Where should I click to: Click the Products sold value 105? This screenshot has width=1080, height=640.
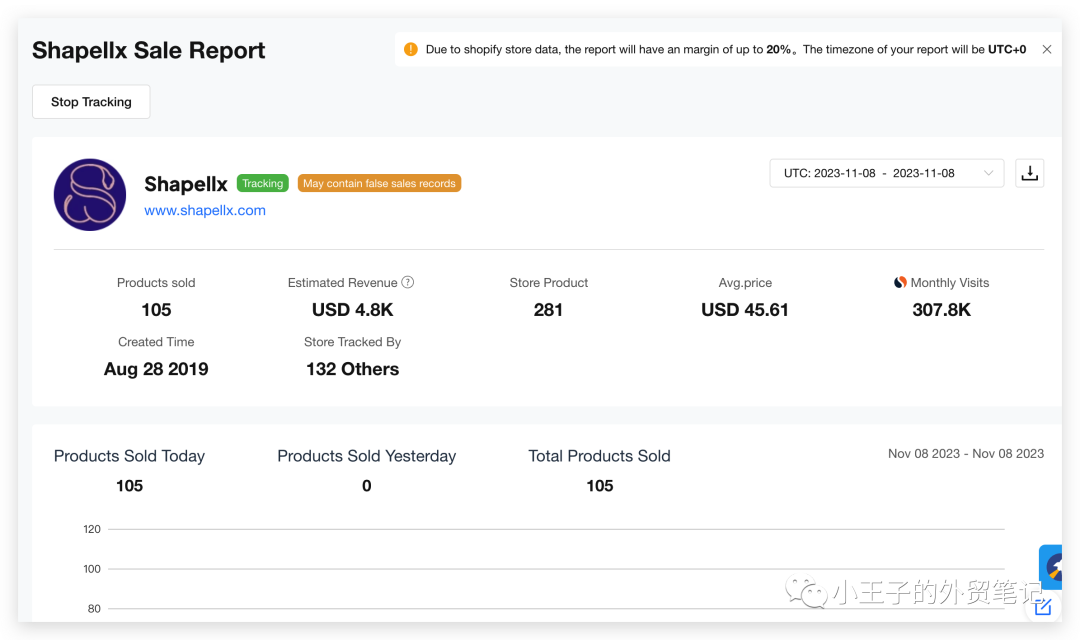pos(156,310)
